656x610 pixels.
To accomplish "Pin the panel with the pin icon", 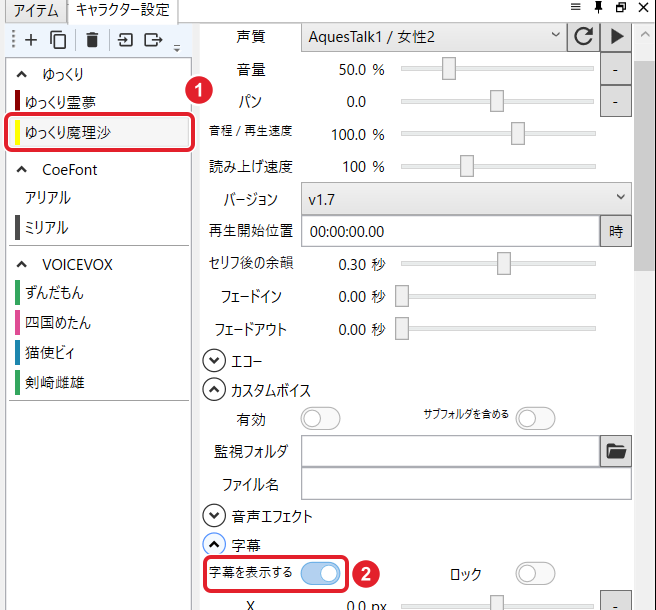I will pyautogui.click(x=598, y=7).
